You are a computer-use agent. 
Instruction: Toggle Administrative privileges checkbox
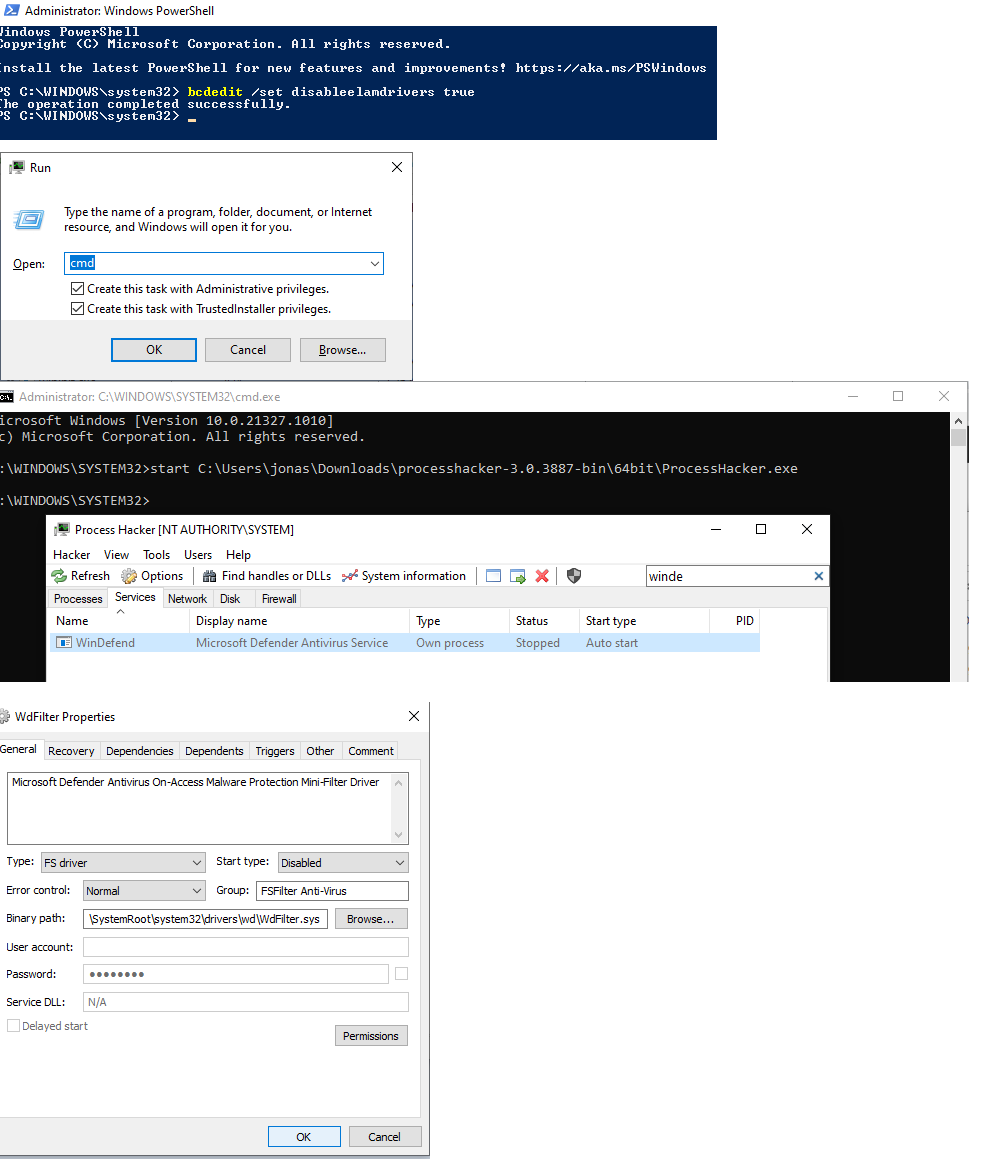point(77,289)
